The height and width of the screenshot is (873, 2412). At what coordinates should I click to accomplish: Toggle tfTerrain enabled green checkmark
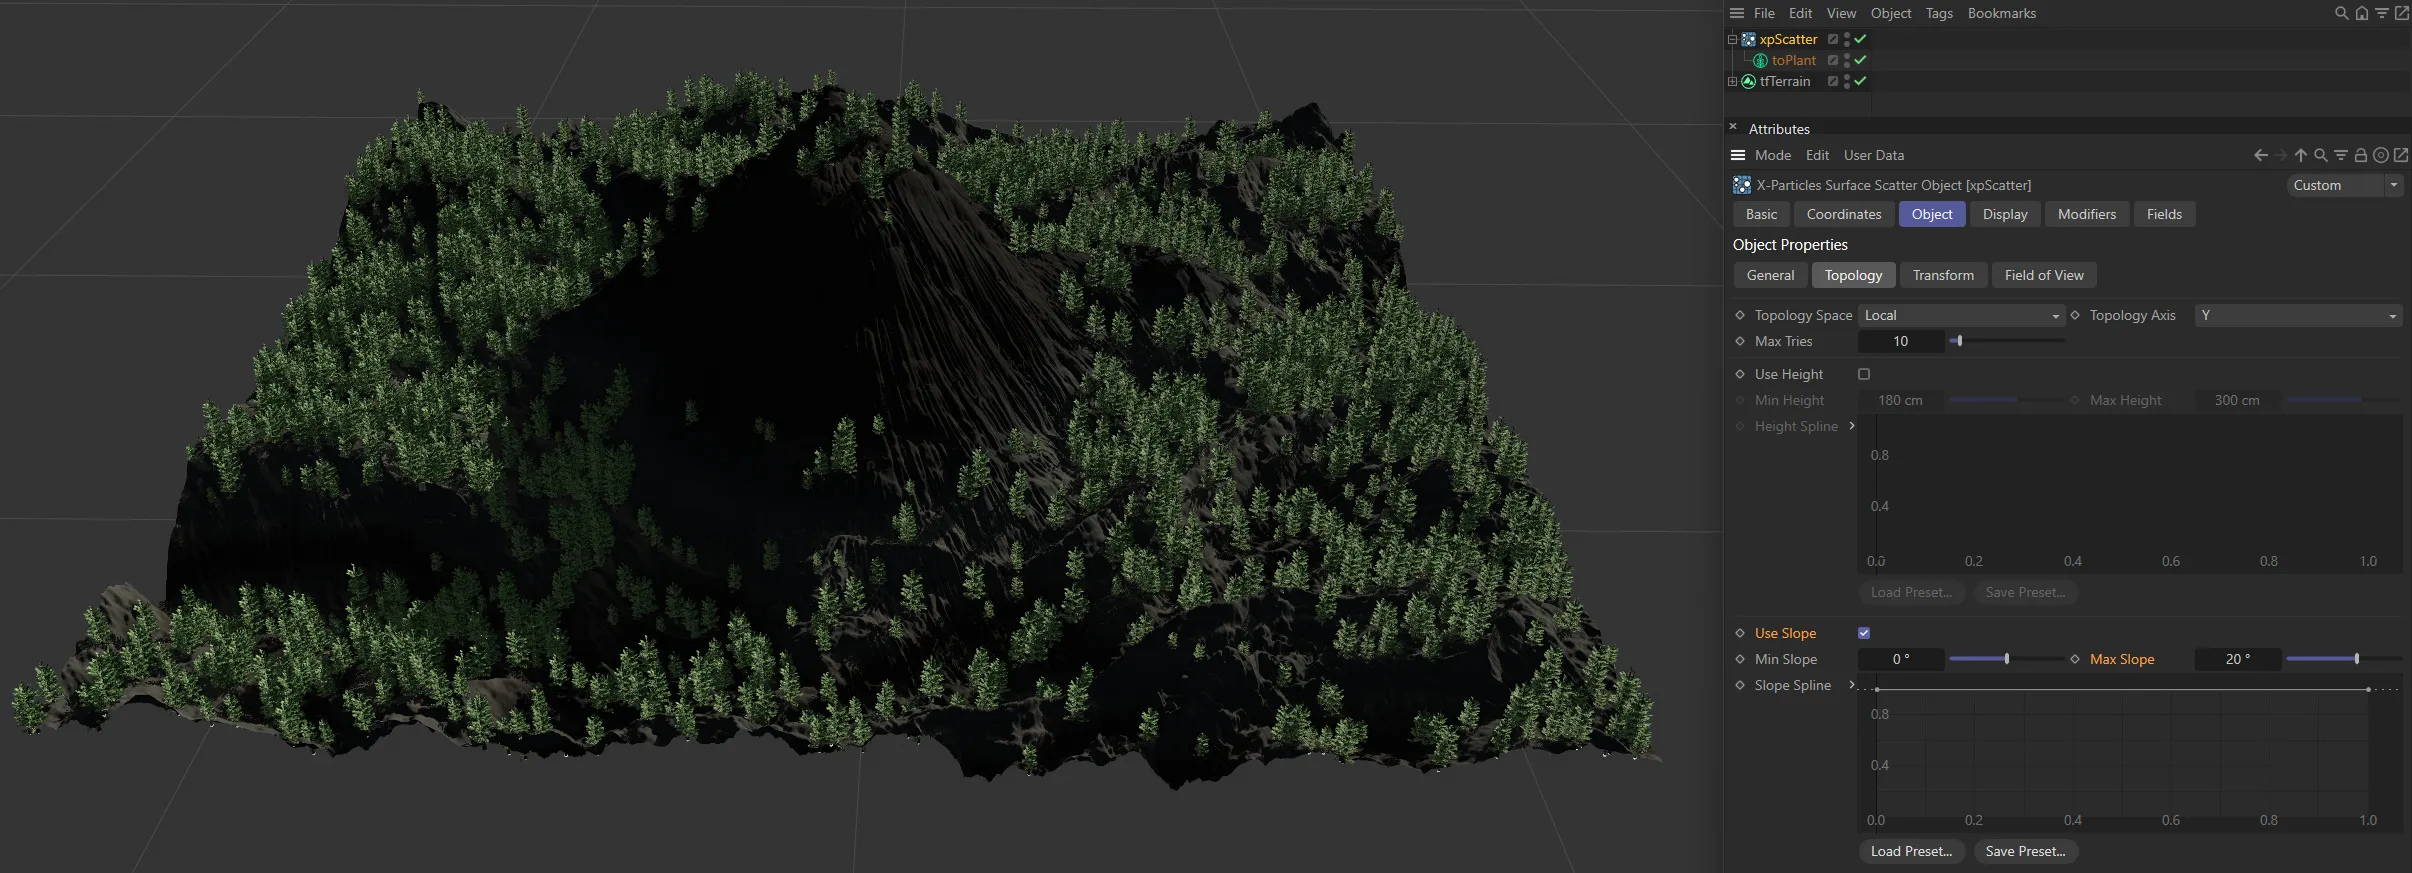click(x=1860, y=81)
